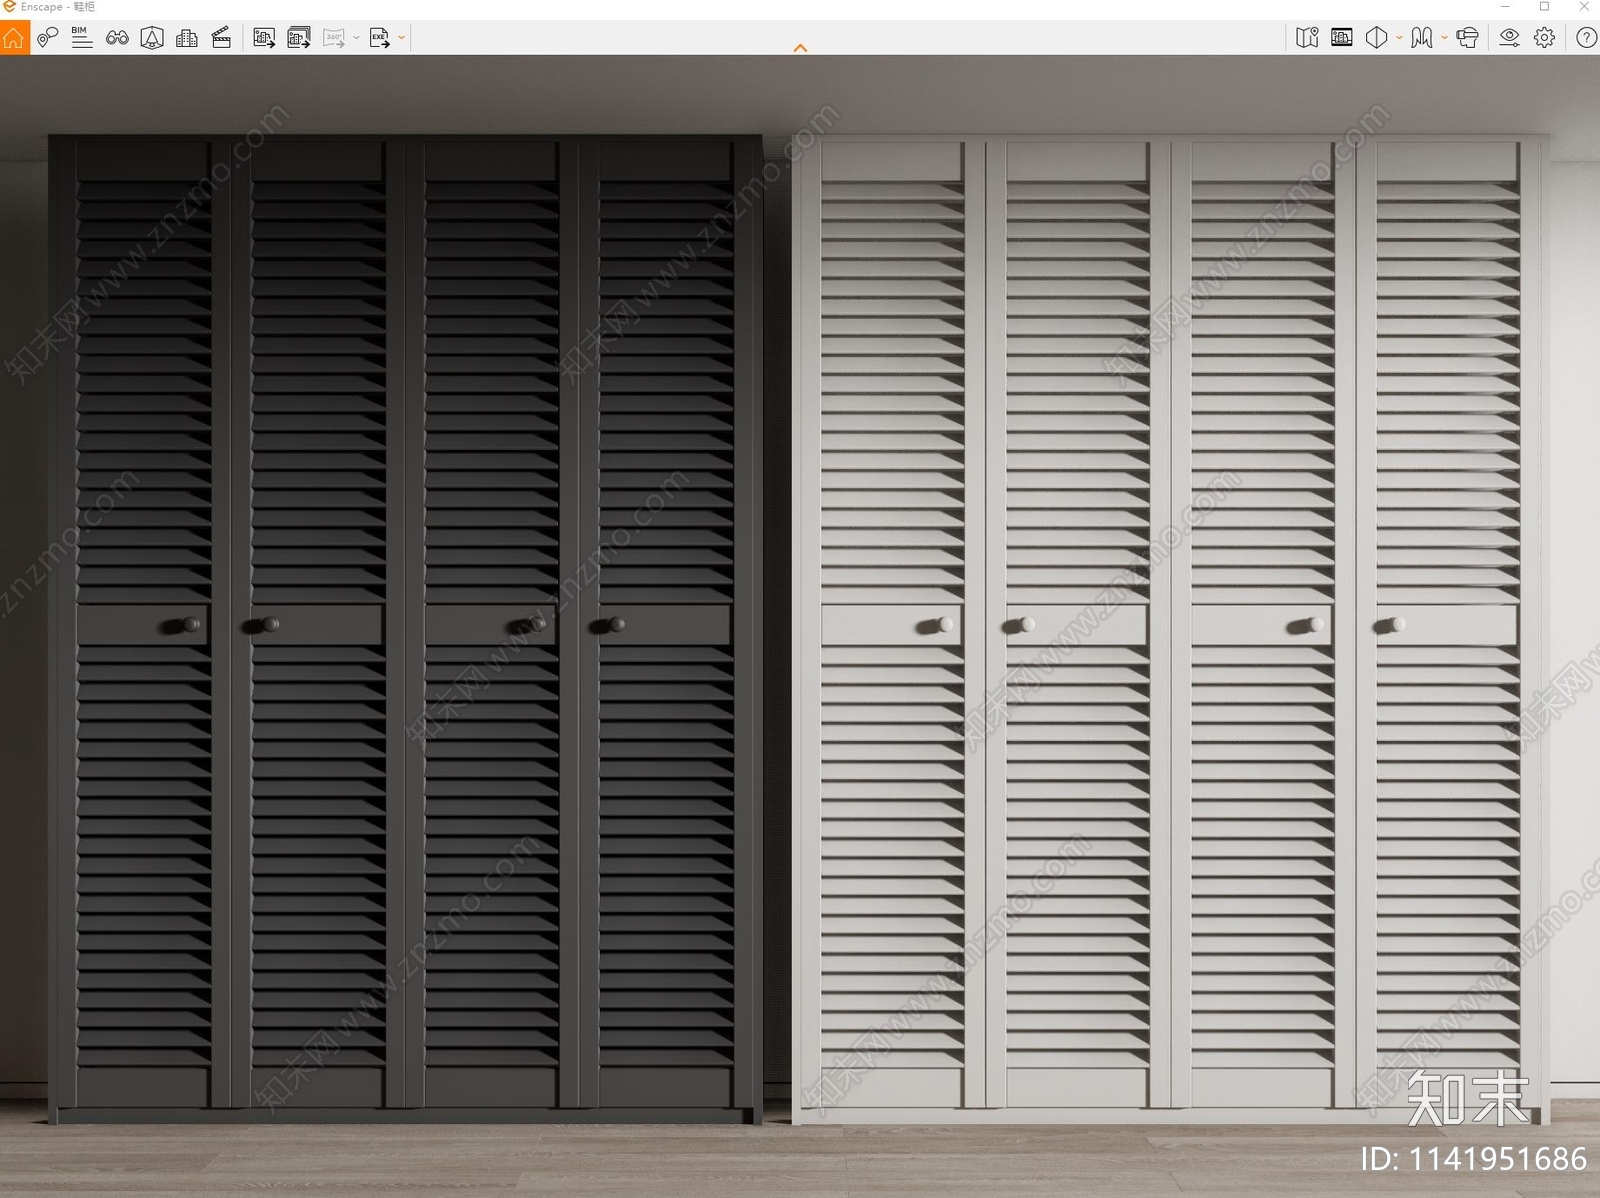This screenshot has width=1600, height=1198.
Task: Click the fly/walk navigation mode icon
Action: 1422,38
